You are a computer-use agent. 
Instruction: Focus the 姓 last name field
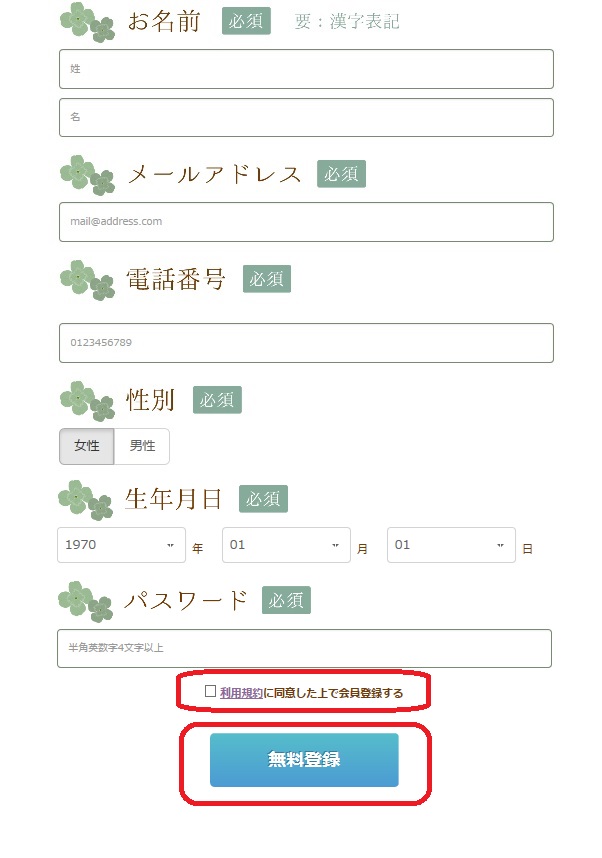(x=306, y=69)
